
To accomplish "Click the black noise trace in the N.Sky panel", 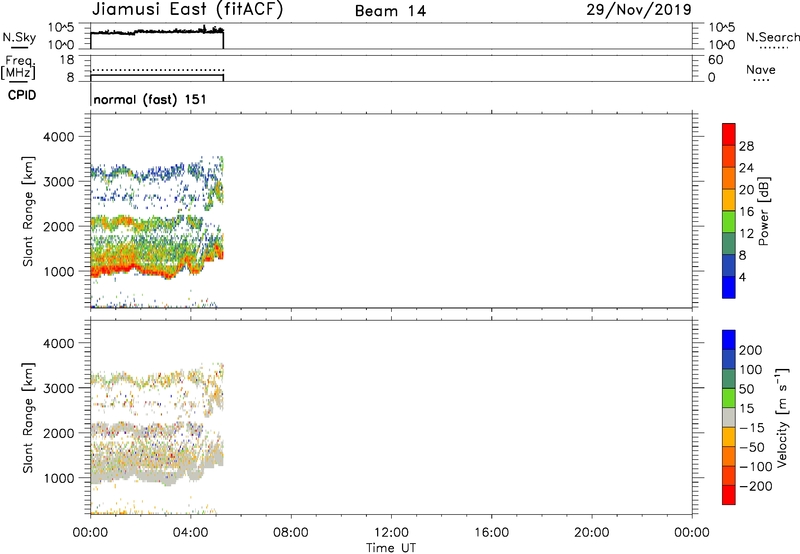I will [157, 32].
